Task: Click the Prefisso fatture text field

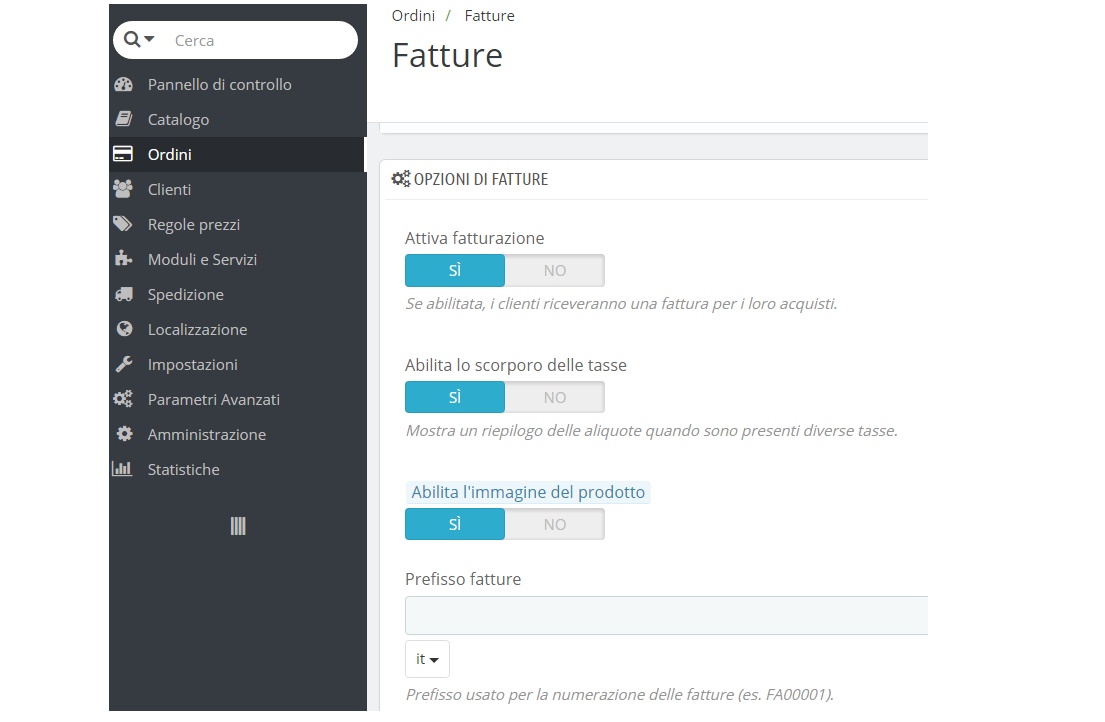Action: [x=666, y=616]
